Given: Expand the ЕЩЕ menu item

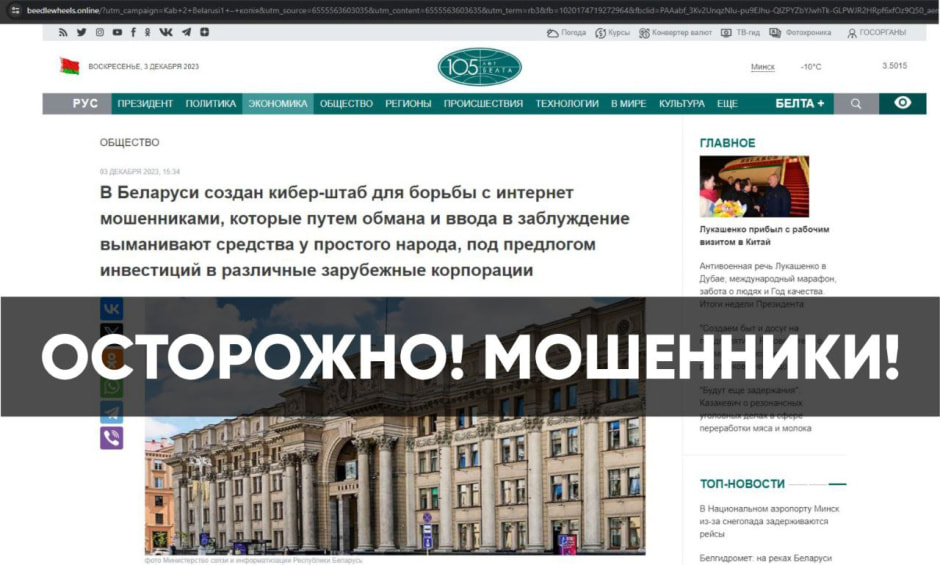Looking at the screenshot, I should (x=727, y=104).
